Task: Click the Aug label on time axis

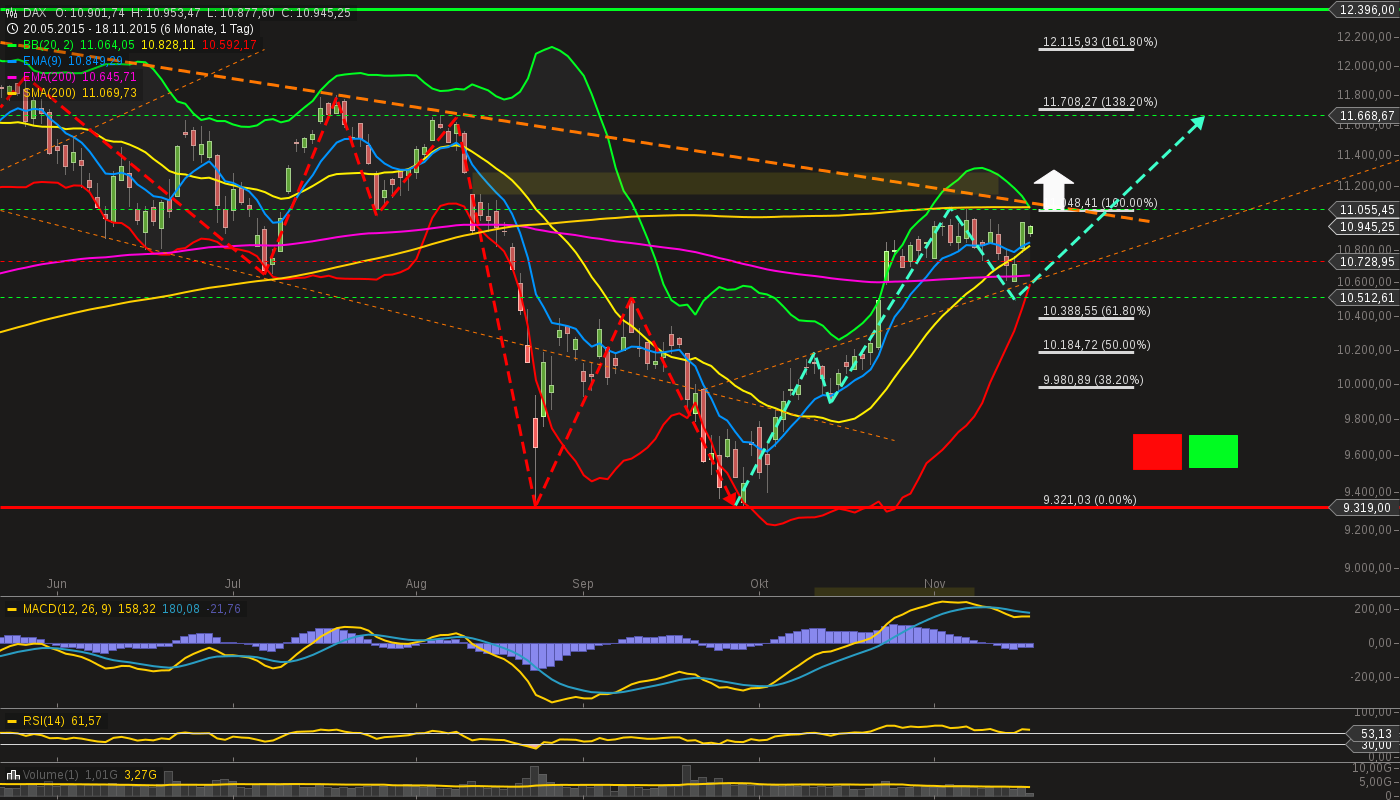Action: click(x=416, y=584)
